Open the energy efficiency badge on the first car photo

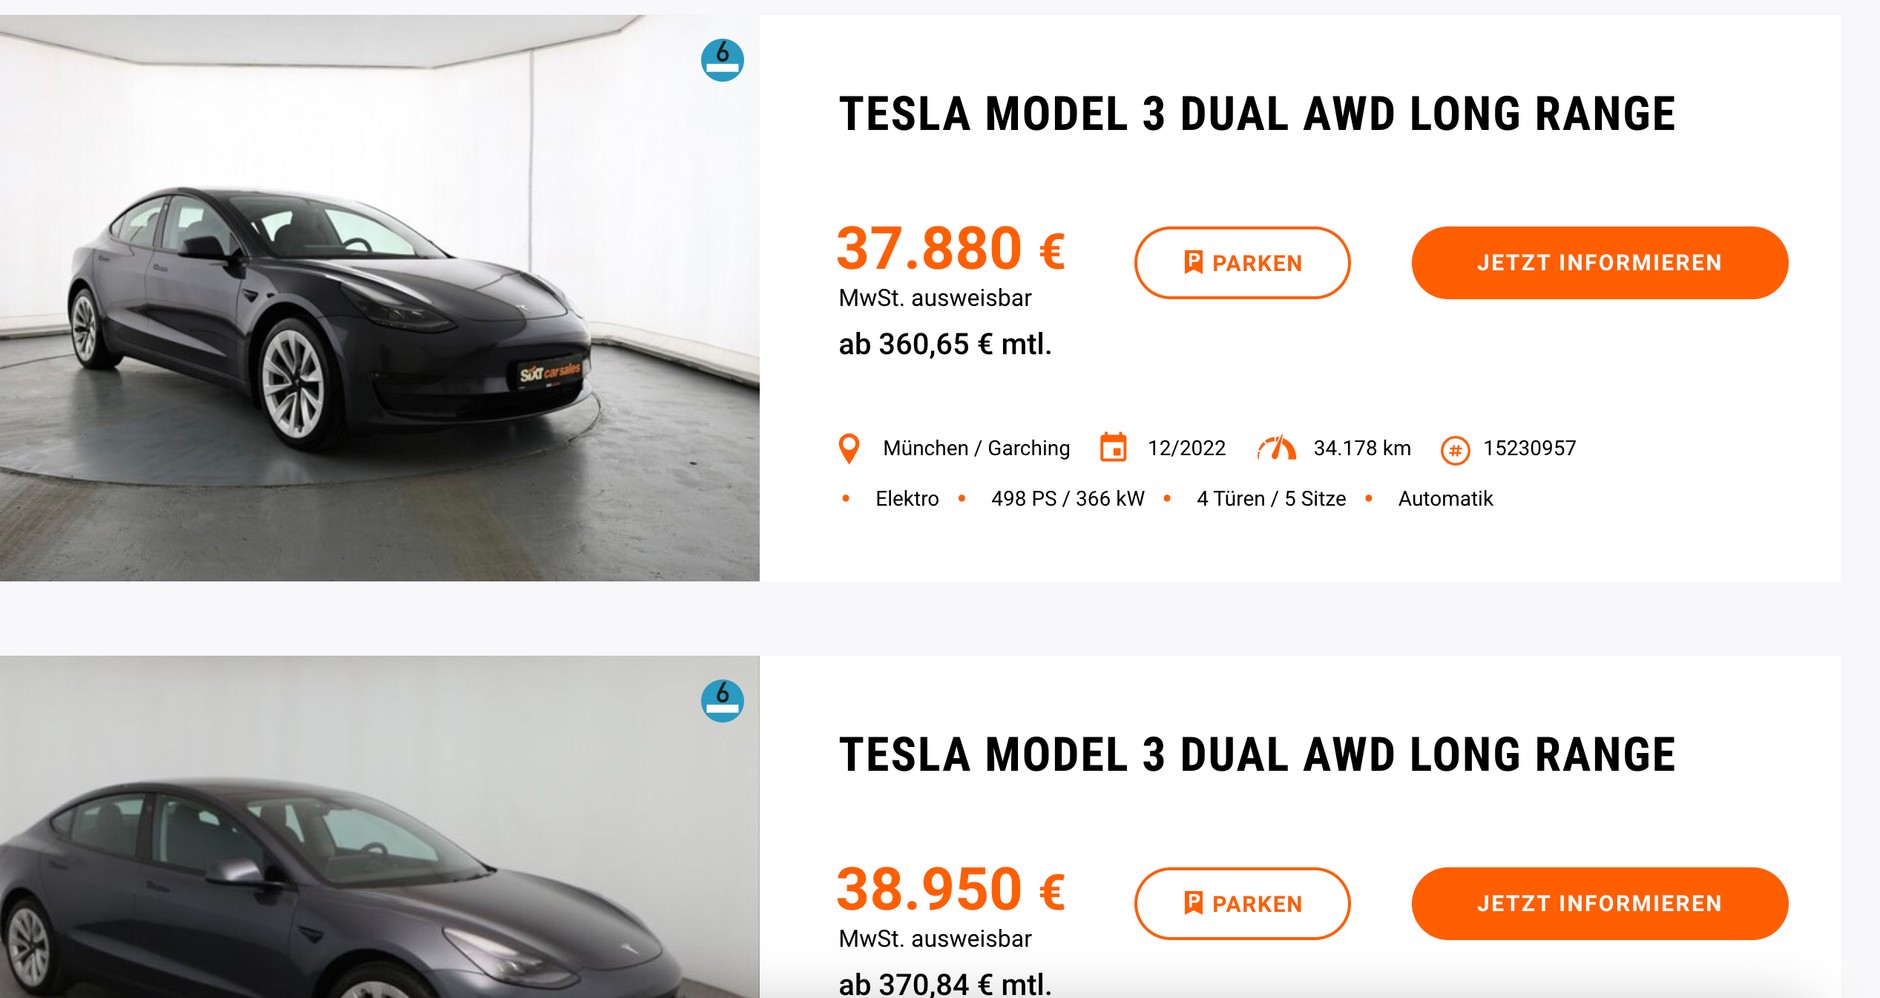click(722, 58)
